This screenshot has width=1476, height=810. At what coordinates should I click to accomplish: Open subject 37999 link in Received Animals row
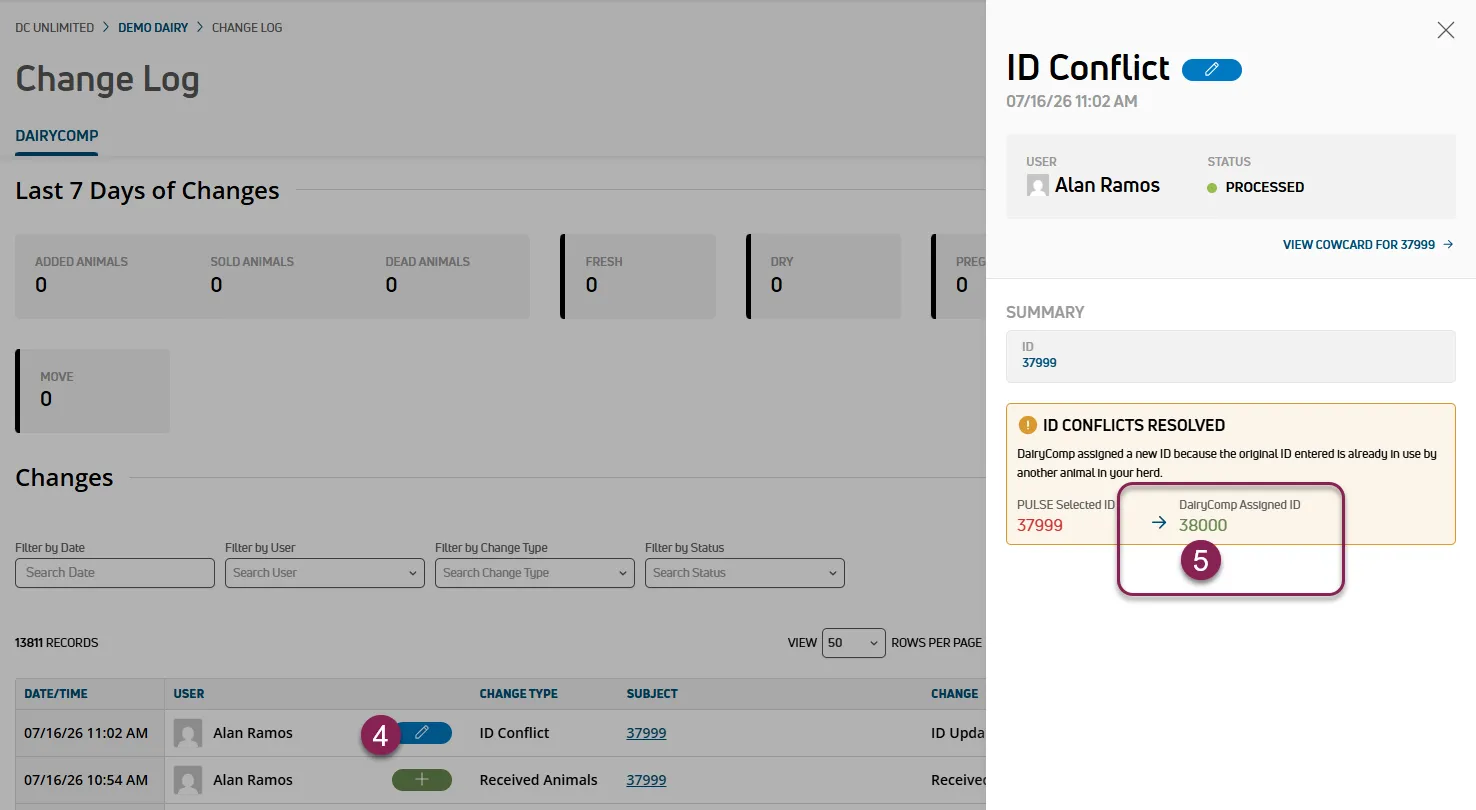point(646,780)
